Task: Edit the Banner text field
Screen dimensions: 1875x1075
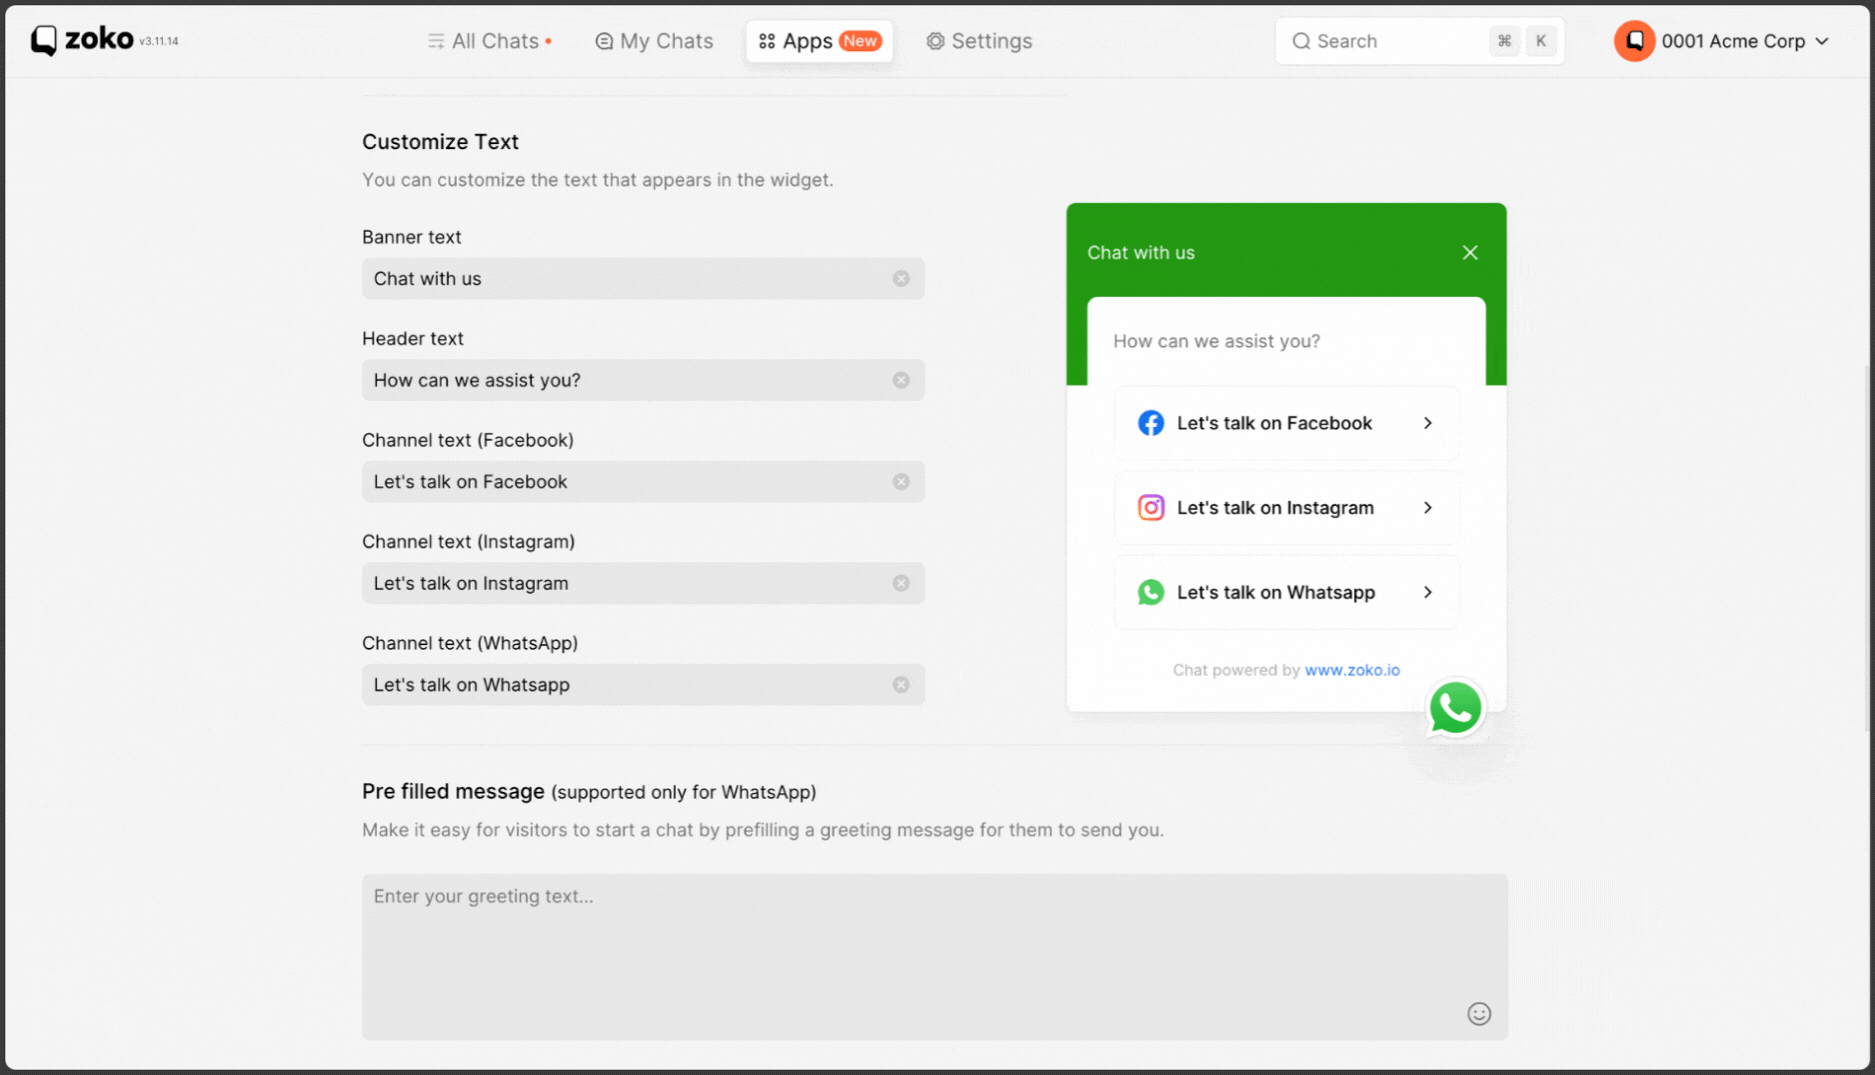Action: click(643, 279)
